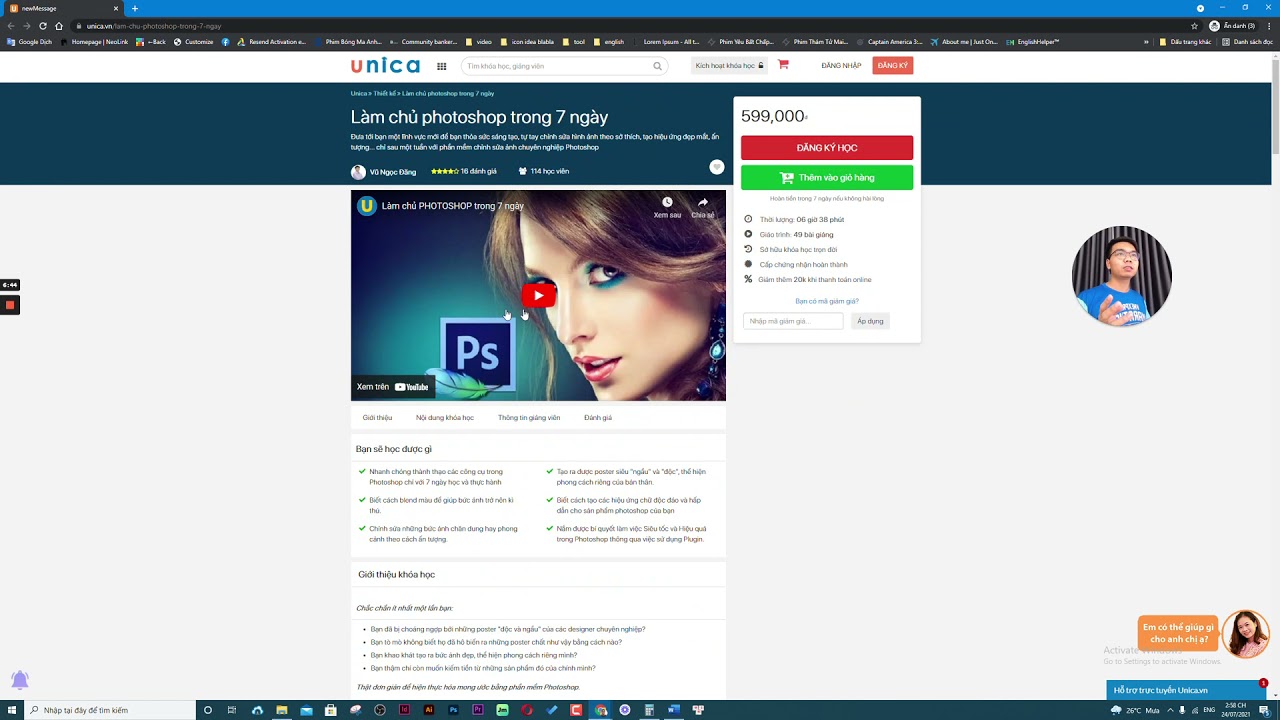
Task: Click the Xem sau clock icon
Action: (667, 202)
